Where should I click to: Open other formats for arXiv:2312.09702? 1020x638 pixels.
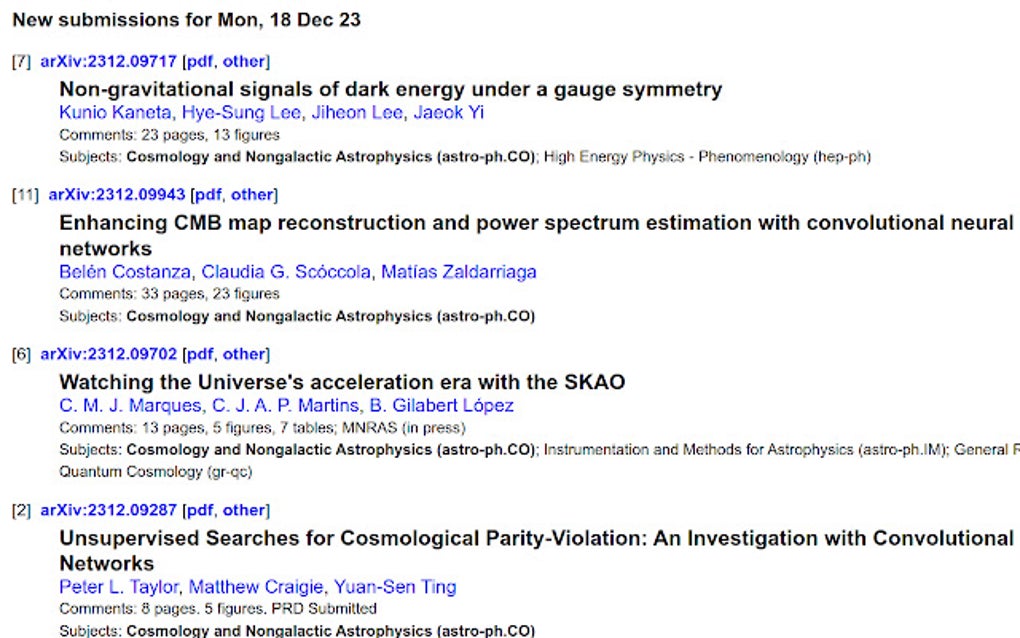(243, 354)
